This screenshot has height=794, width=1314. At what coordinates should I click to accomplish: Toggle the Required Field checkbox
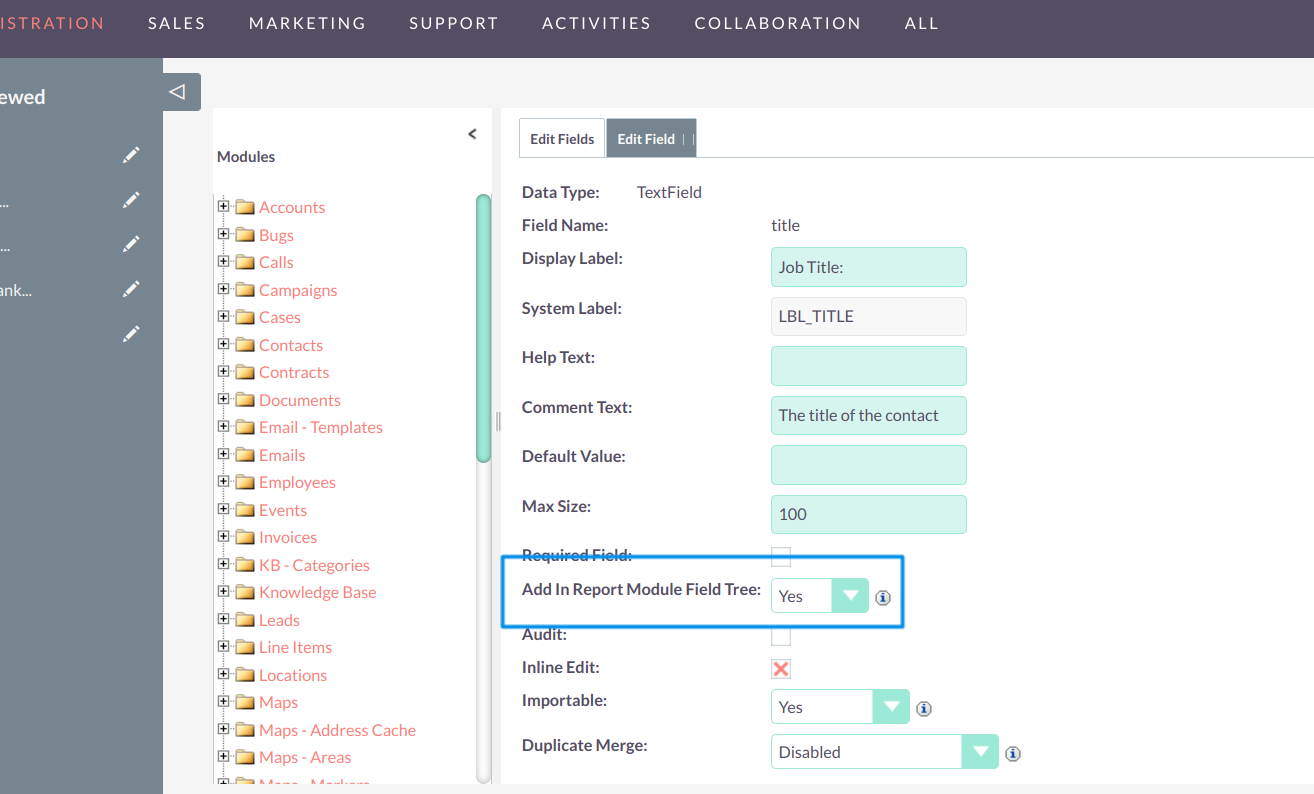(781, 556)
